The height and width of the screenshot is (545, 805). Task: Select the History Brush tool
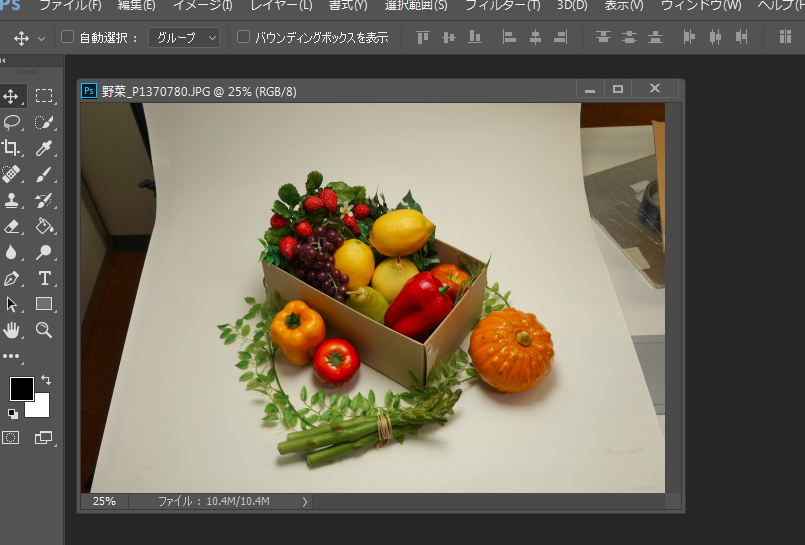click(x=44, y=200)
